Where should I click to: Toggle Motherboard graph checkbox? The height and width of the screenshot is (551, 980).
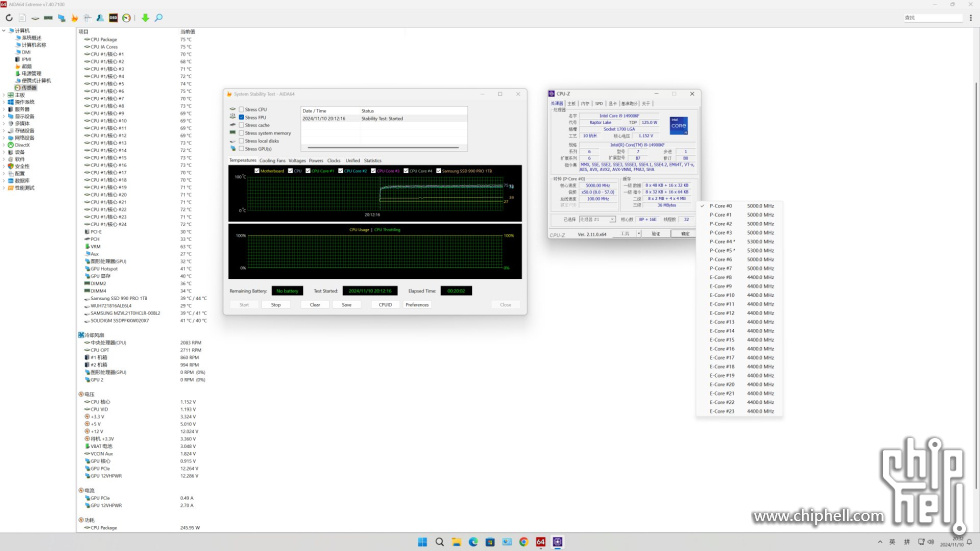click(257, 171)
